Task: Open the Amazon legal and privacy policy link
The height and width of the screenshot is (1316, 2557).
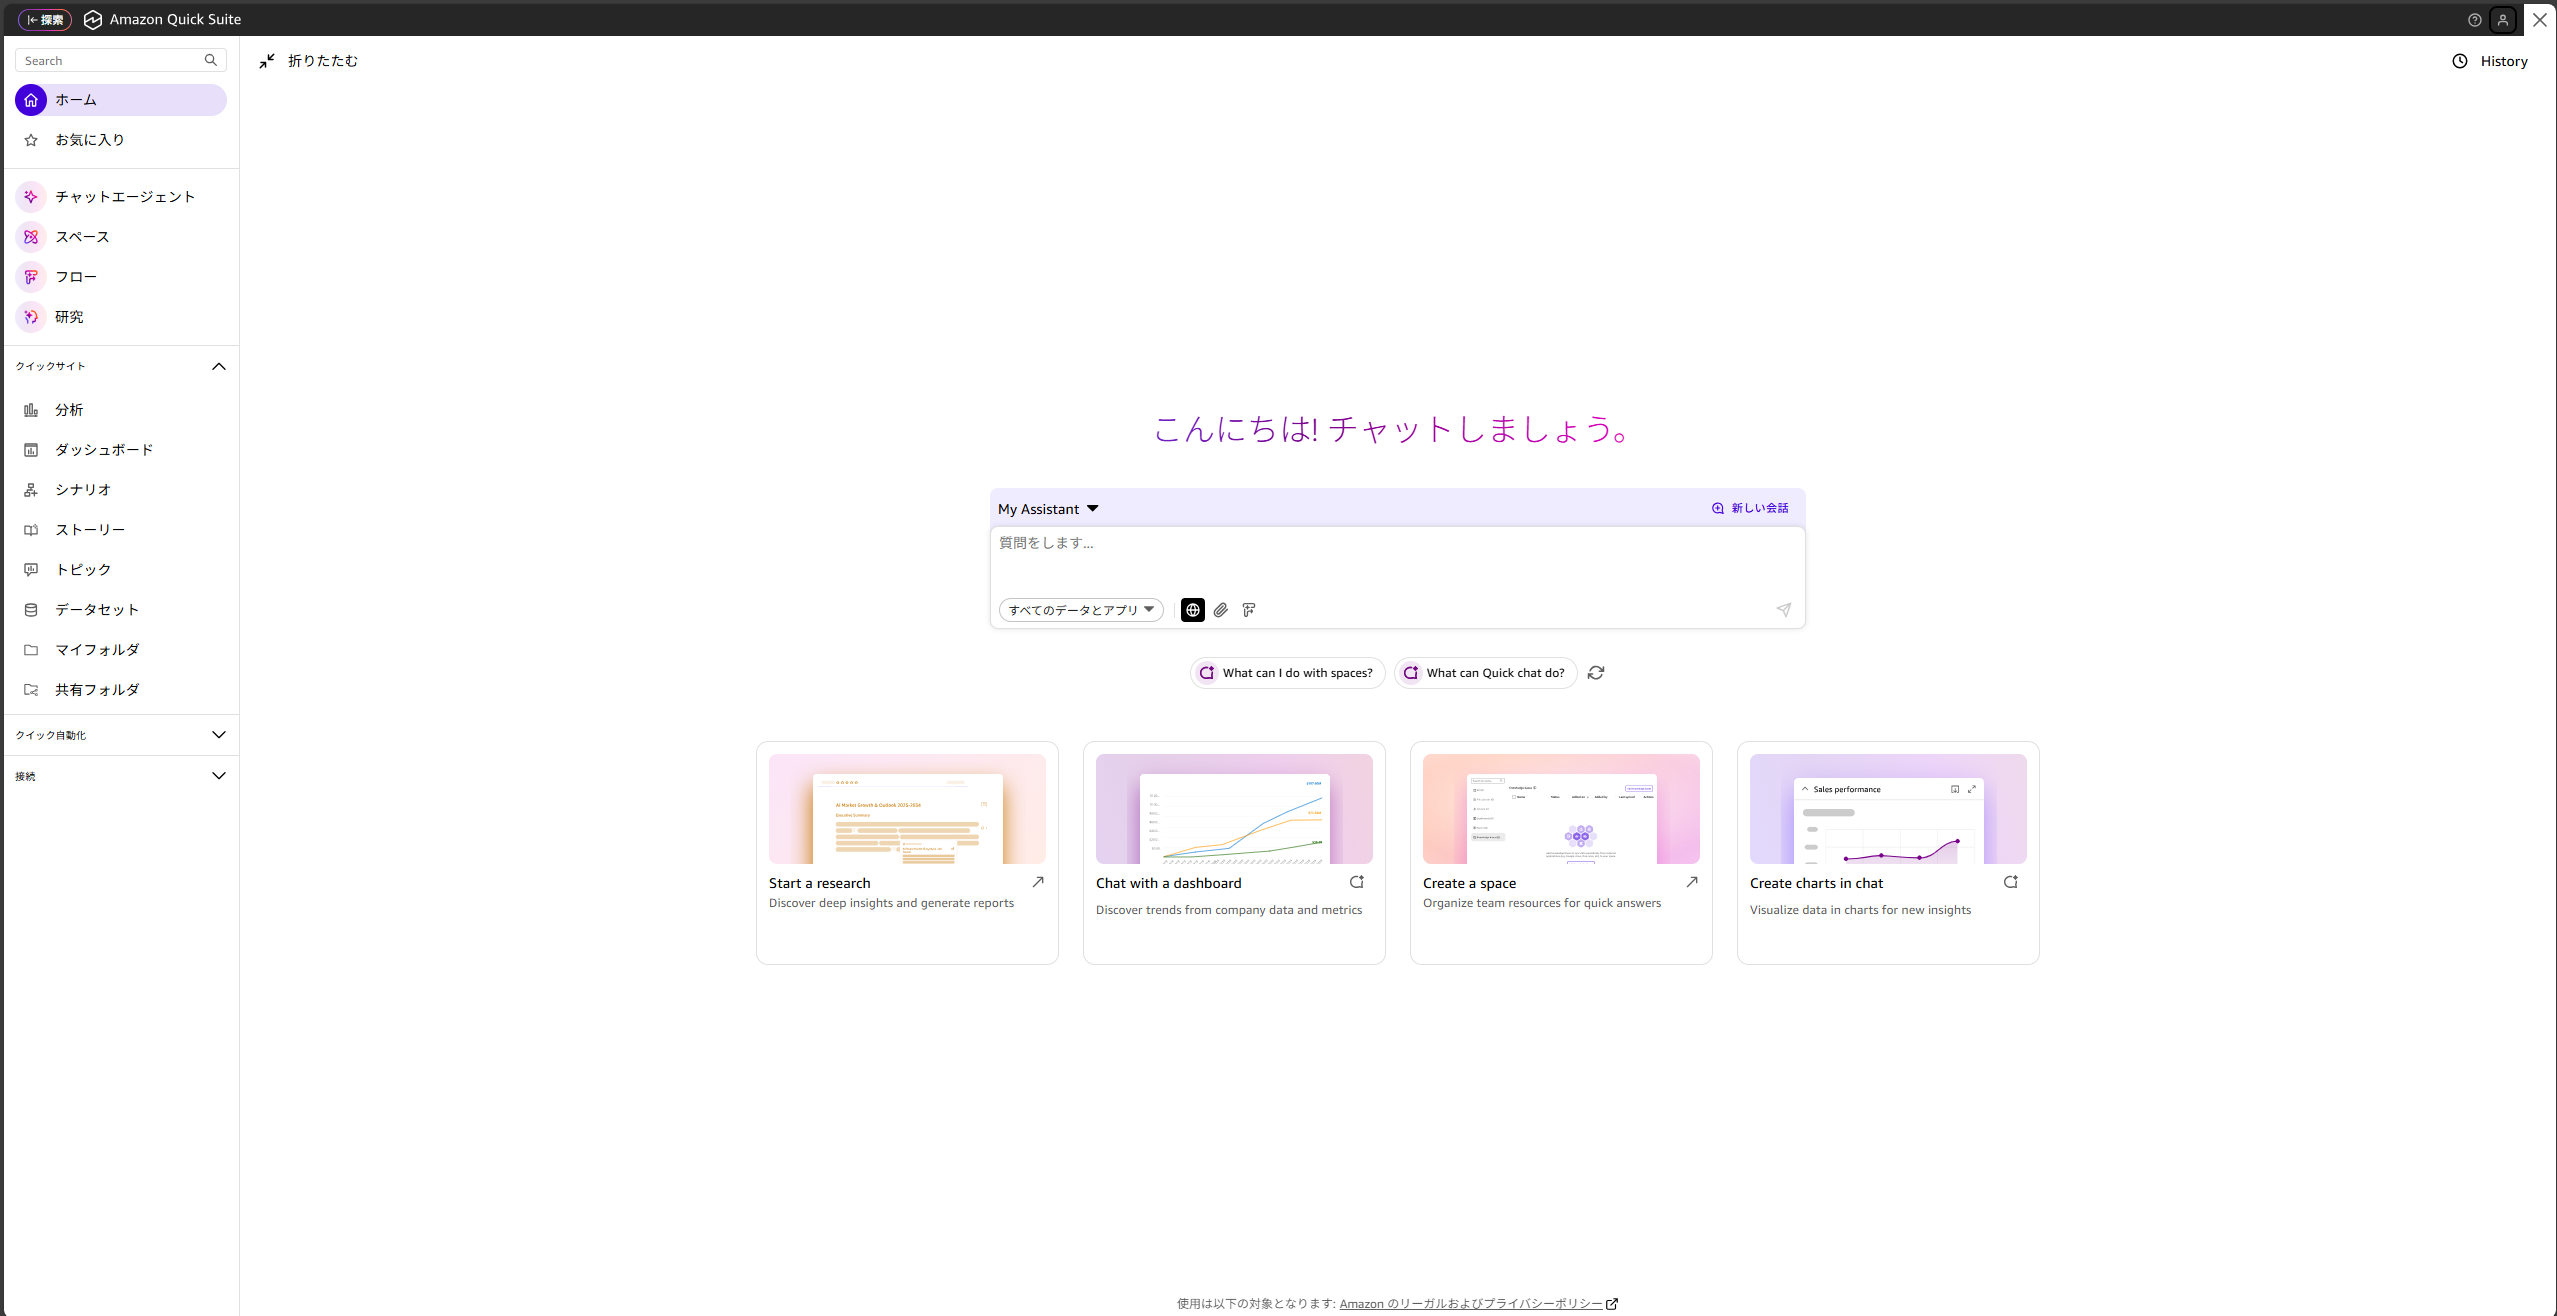Action: [x=1470, y=1303]
